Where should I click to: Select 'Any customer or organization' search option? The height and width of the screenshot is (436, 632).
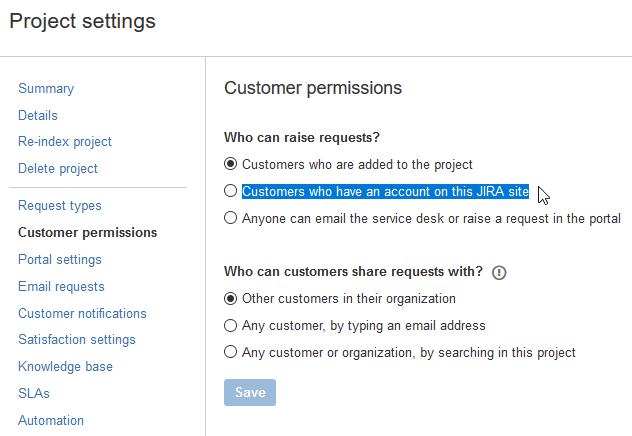coord(231,352)
